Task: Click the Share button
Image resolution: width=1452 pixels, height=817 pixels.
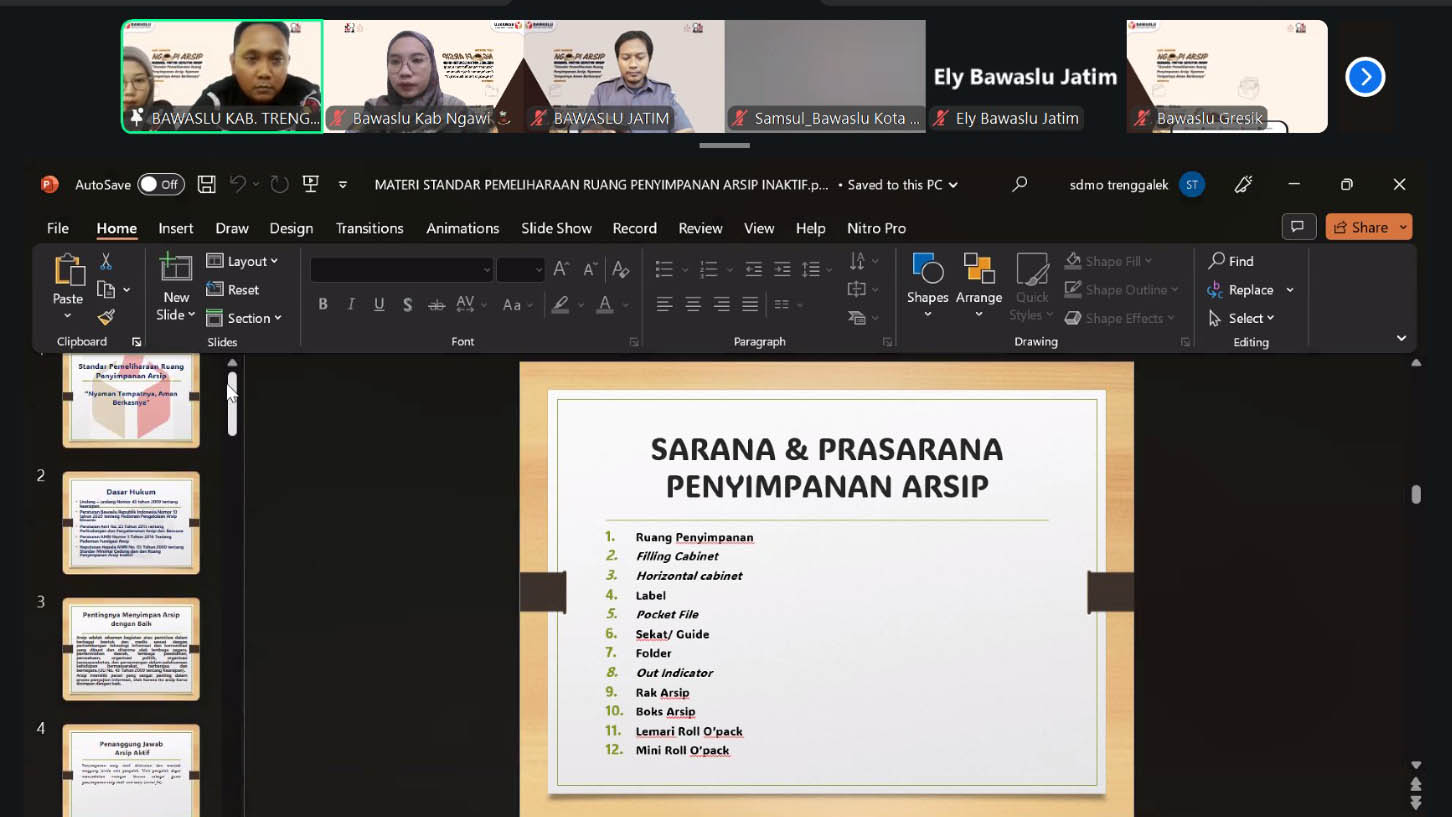Action: point(1368,226)
